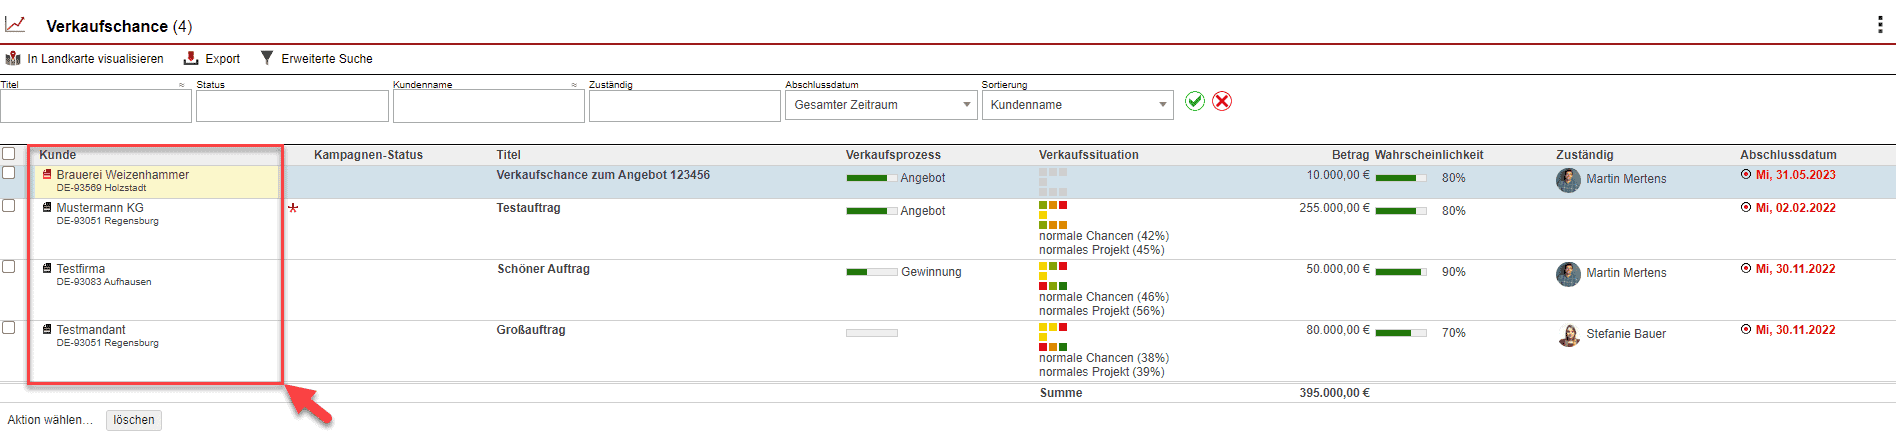
Task: Open the Sortierung Kundenname dropdown
Action: click(1077, 105)
